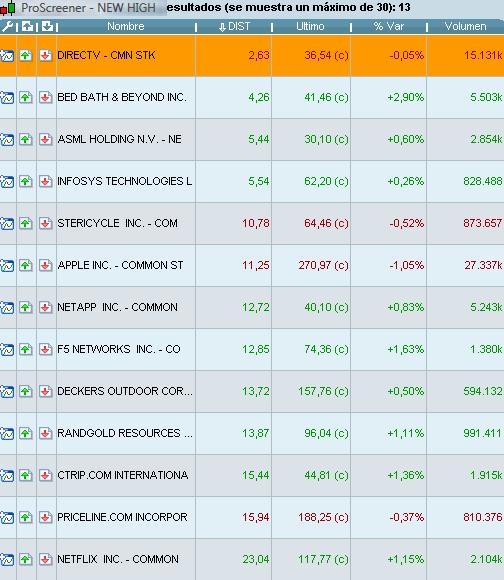This screenshot has height=580, width=504.
Task: Click red down arrow on DIRECTV row
Action: point(45,55)
